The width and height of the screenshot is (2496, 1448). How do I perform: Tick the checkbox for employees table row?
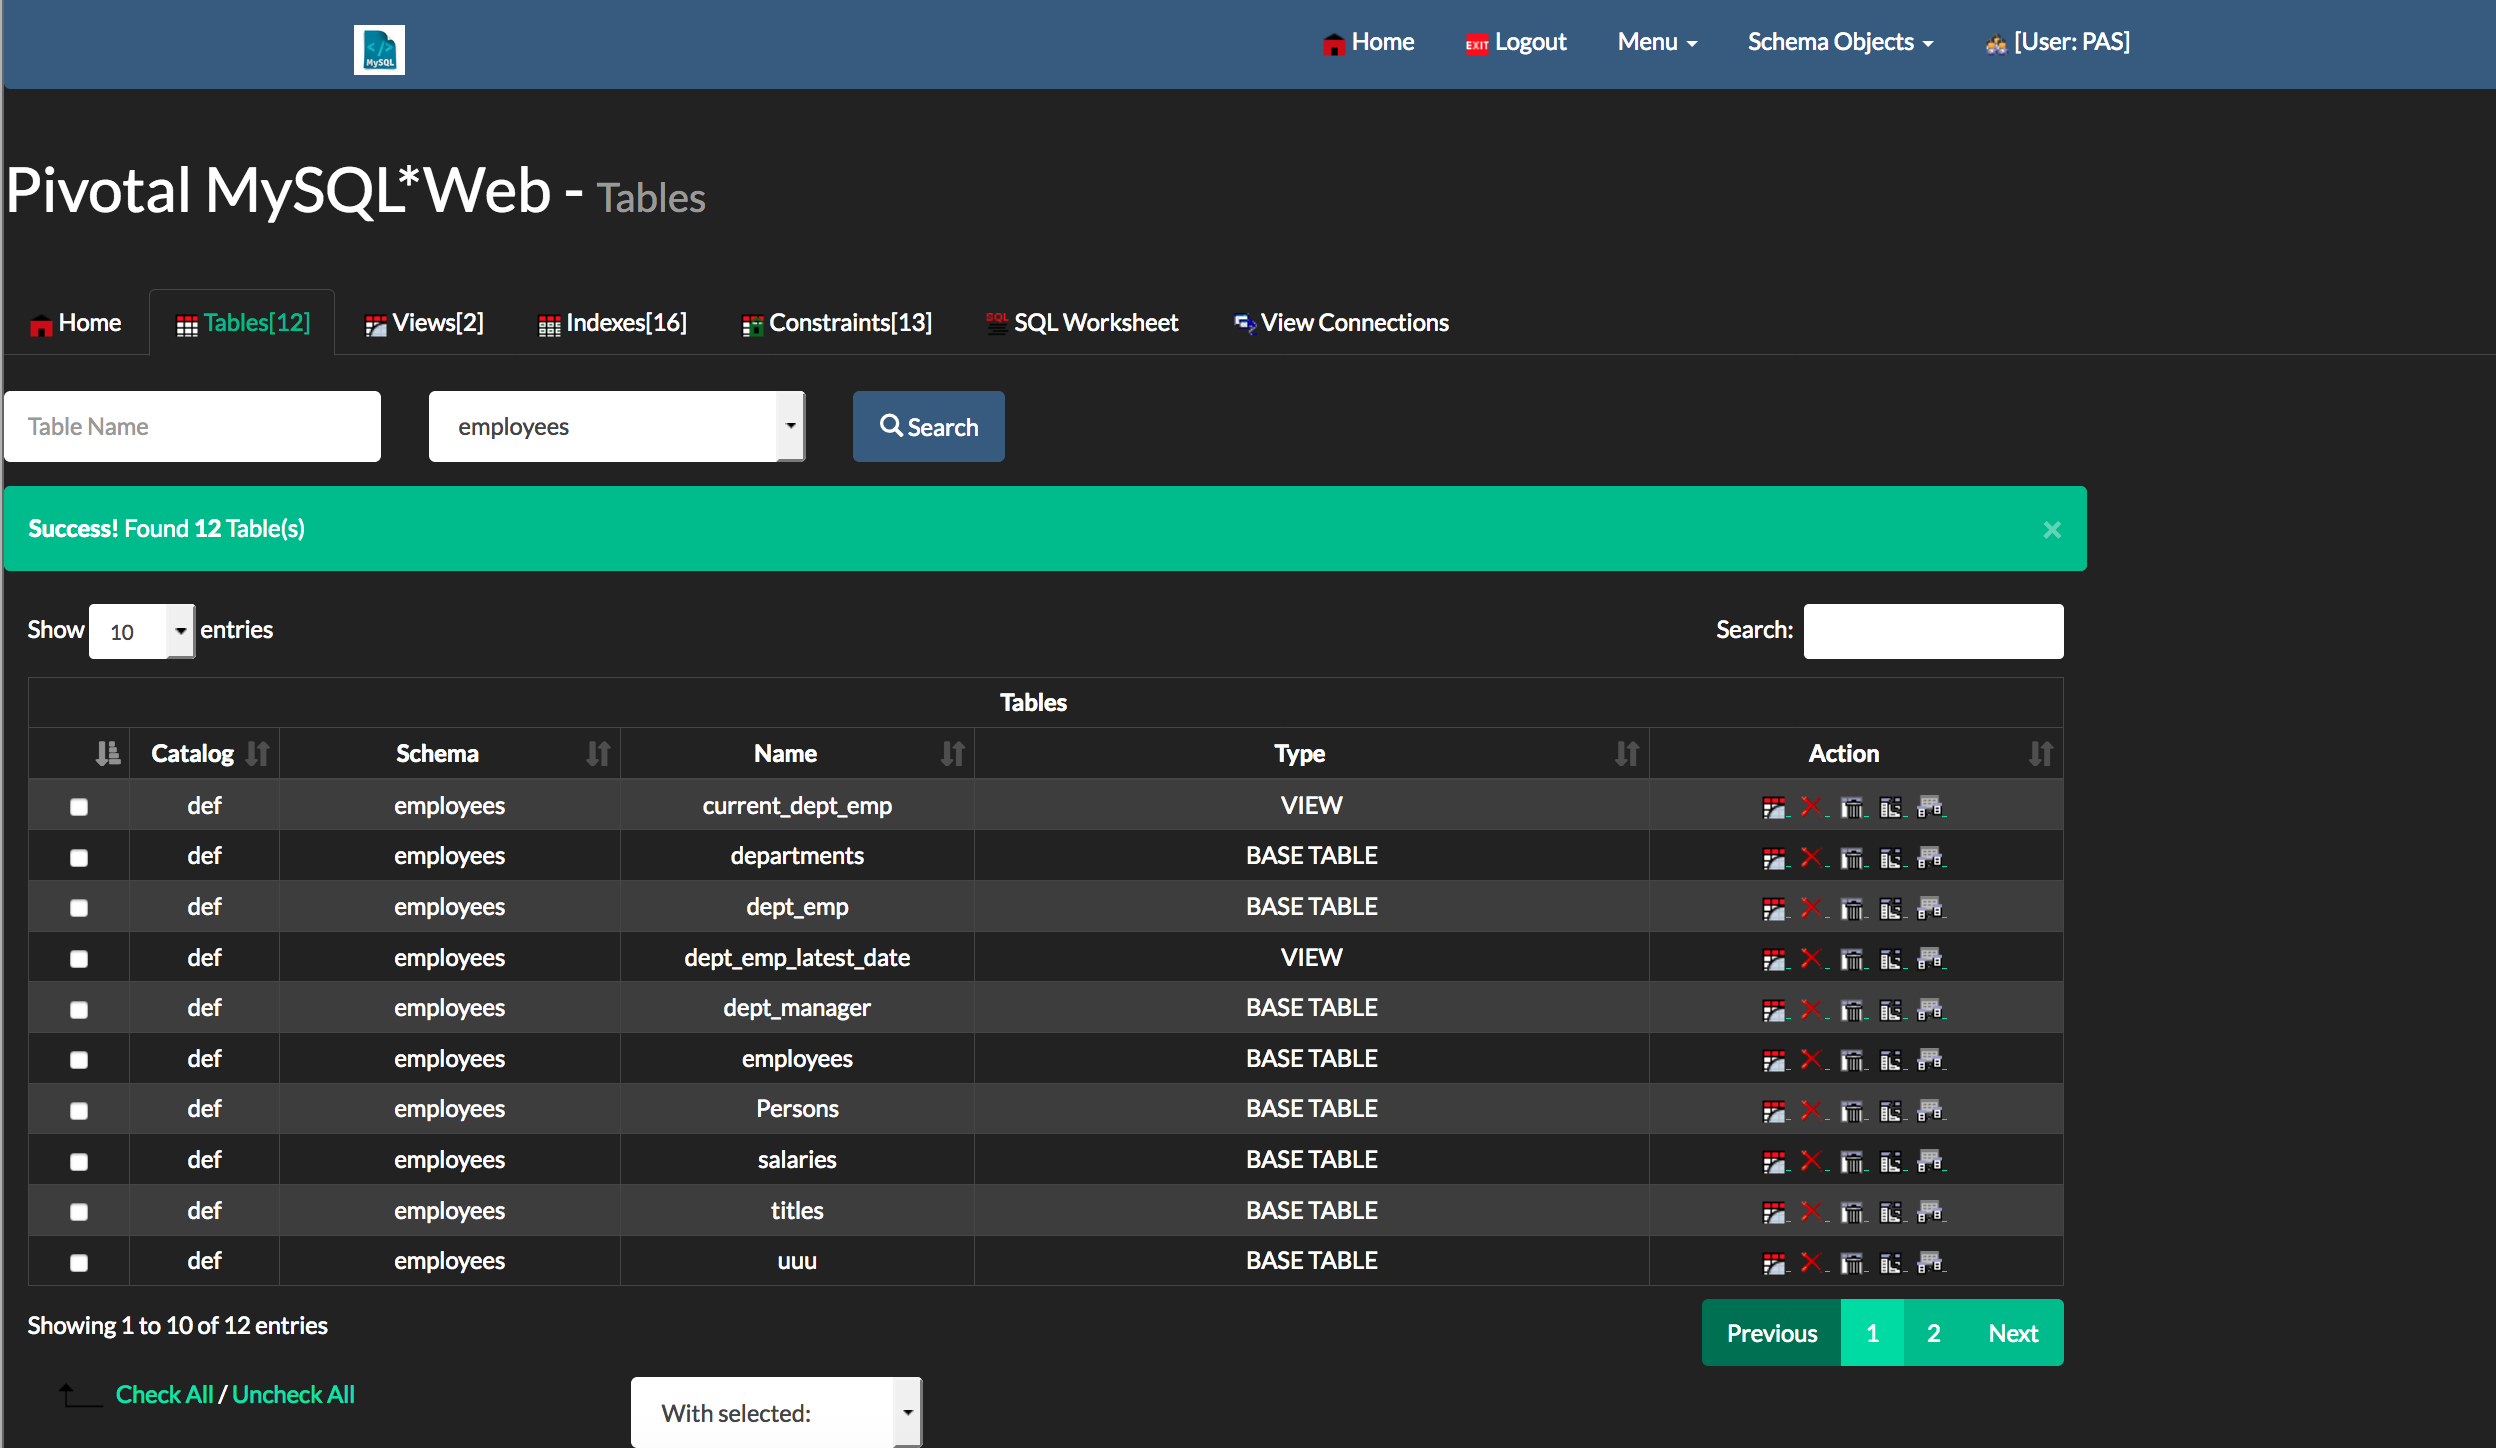(79, 1060)
